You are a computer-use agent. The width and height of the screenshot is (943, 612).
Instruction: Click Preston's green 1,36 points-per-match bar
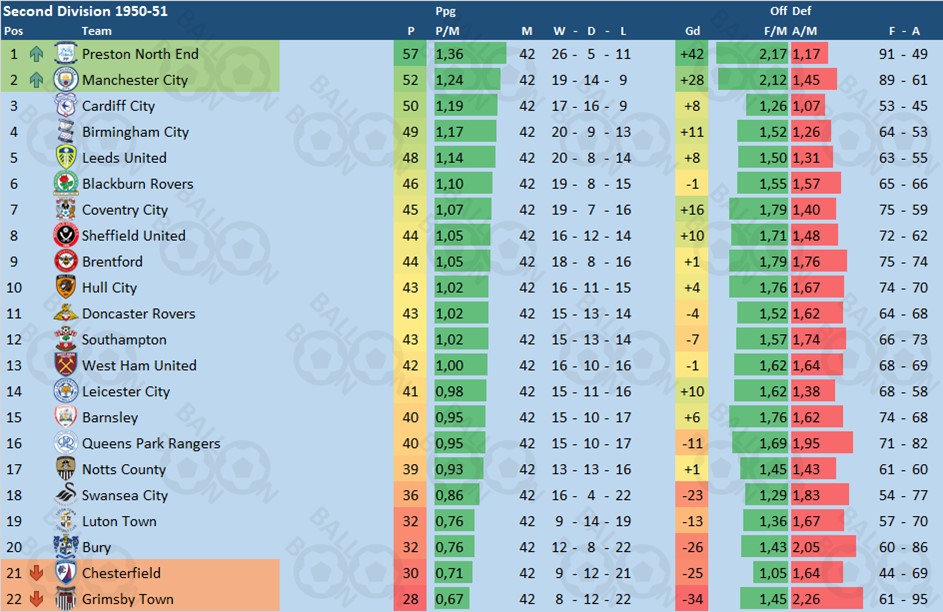470,54
